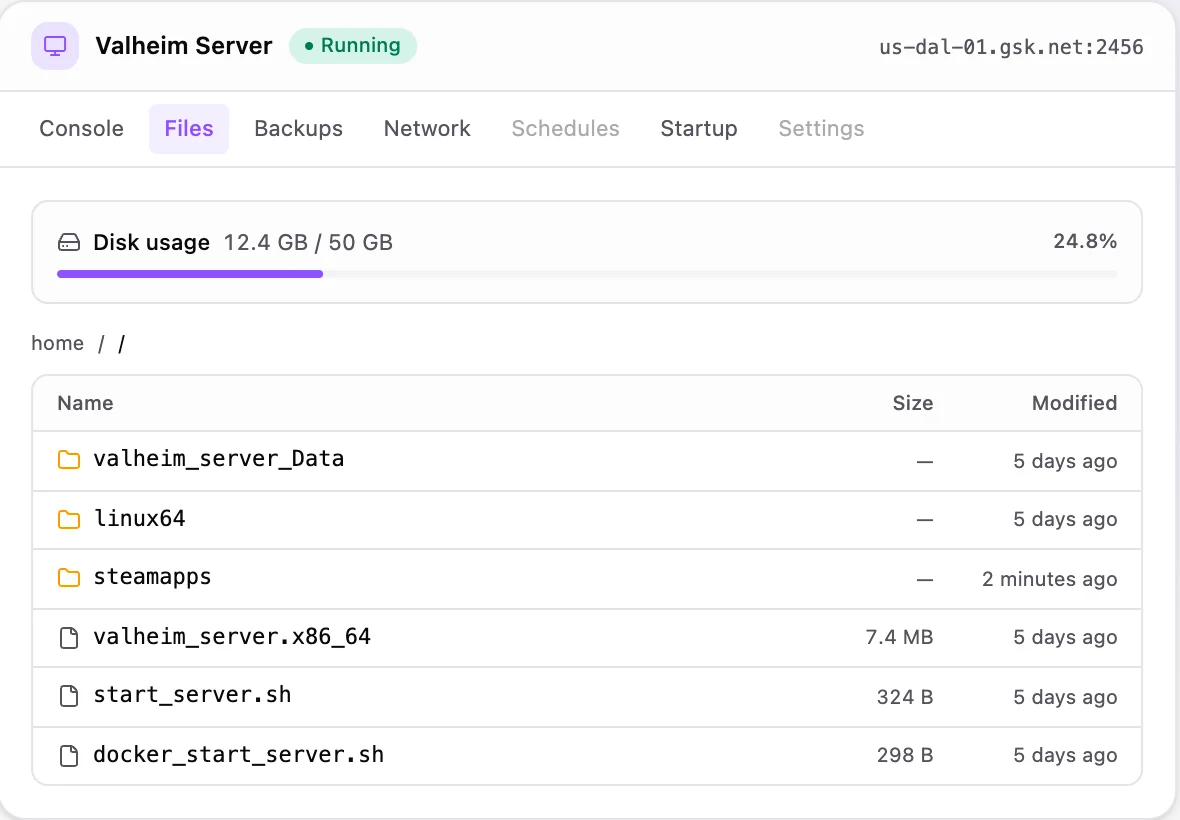Image resolution: width=1180 pixels, height=820 pixels.
Task: Click the valheim_server_Data folder icon
Action: pos(68,459)
